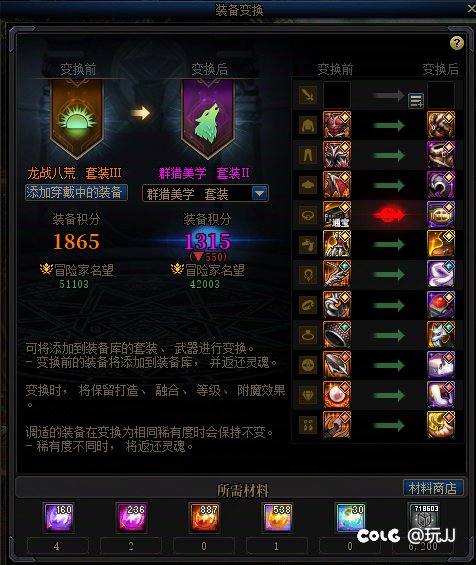476x565 pixels.
Task: Click the green wolf set banner
Action: 208,119
